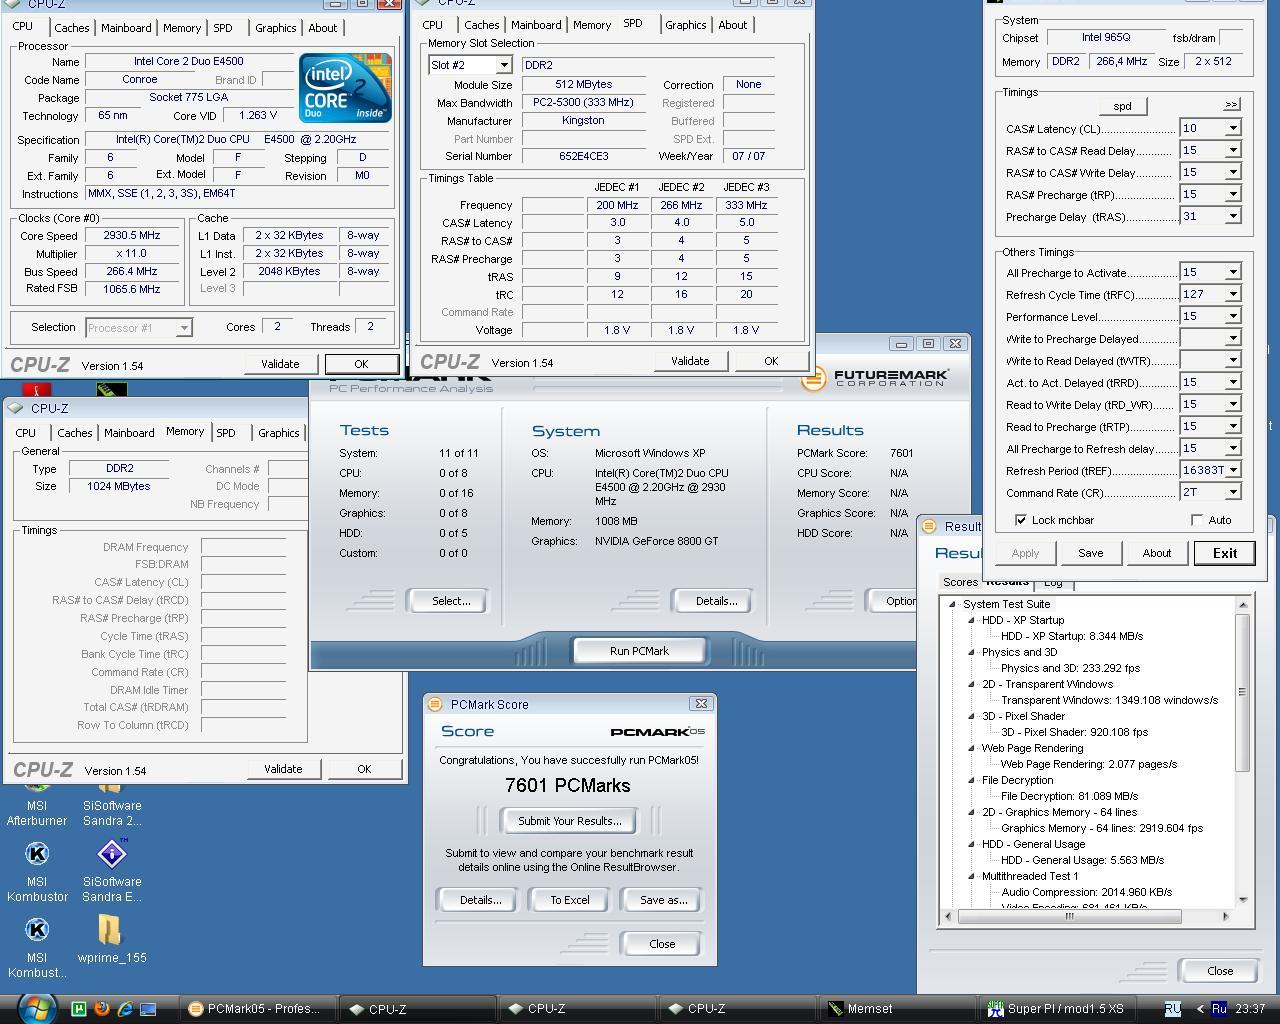Close PCMark Score dialog with X icon
1280x1024 pixels.
(x=701, y=704)
